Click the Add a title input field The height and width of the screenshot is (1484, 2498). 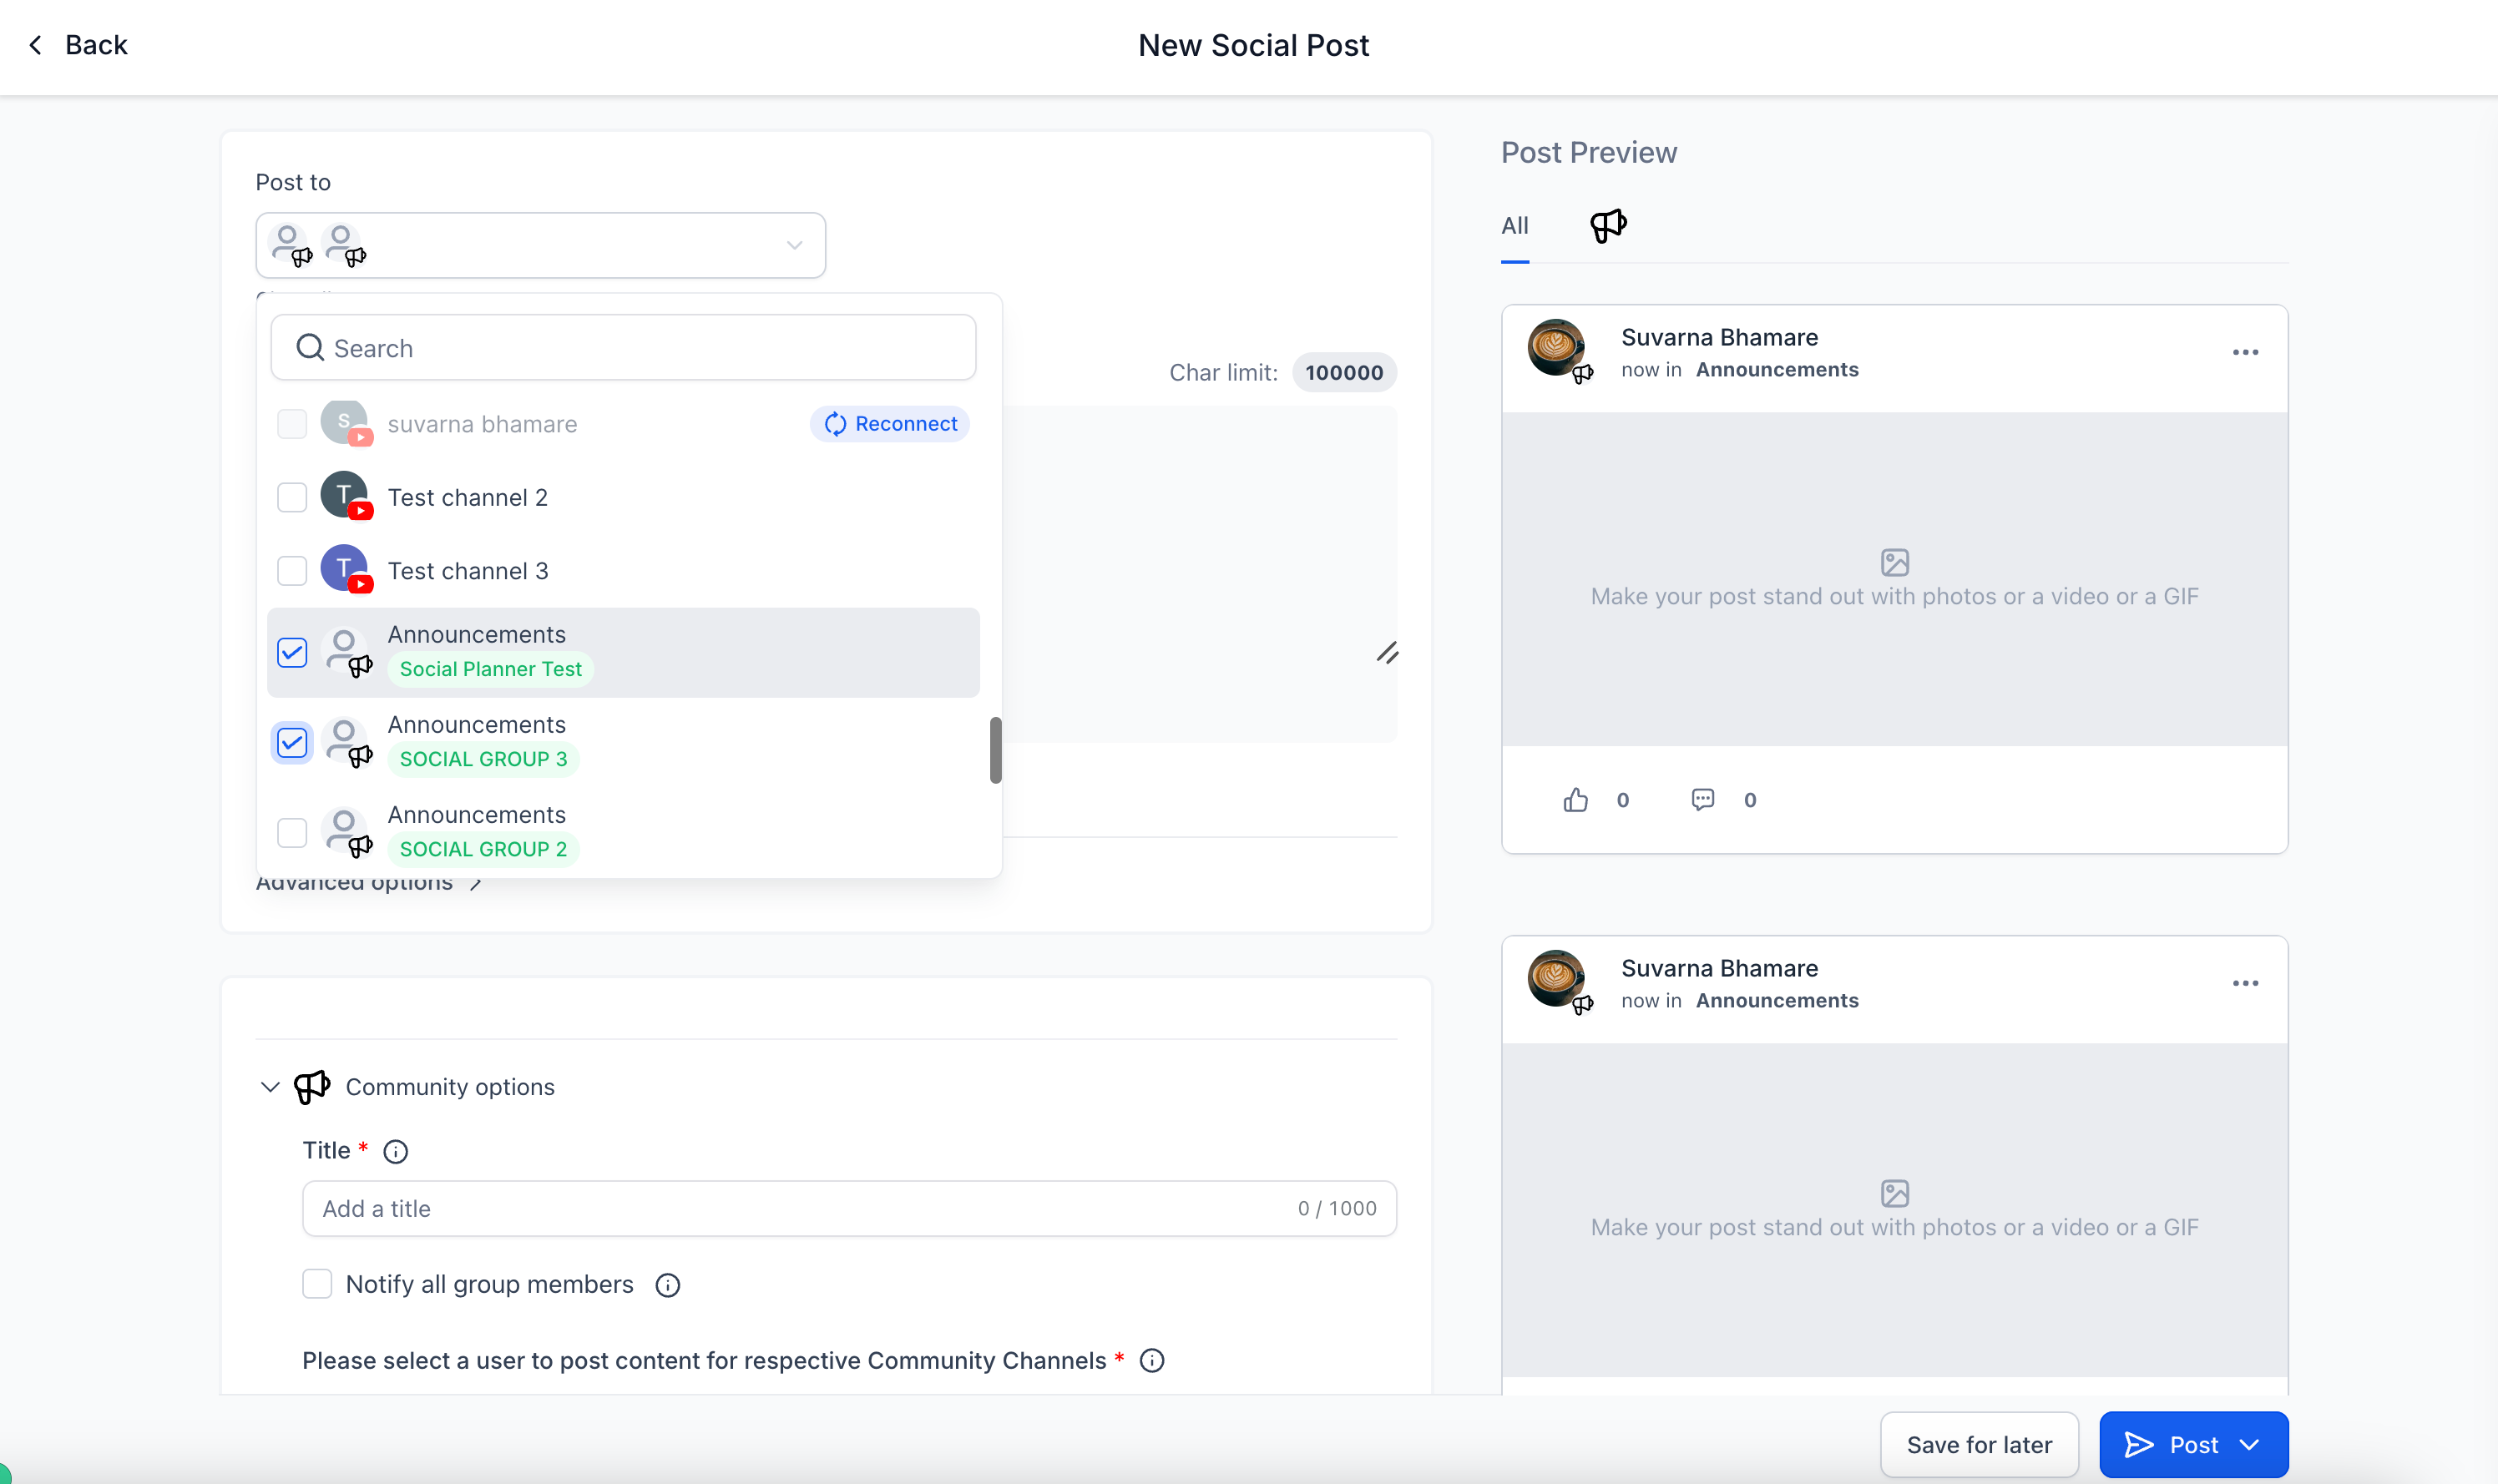coord(800,1209)
